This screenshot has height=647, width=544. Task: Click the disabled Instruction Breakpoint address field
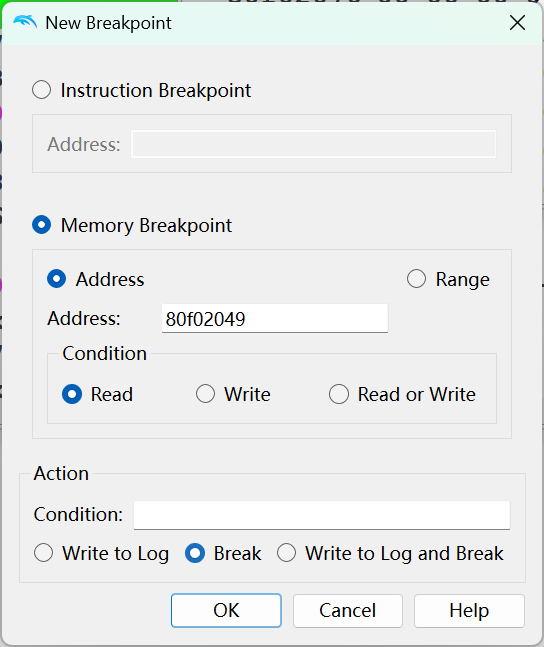(x=314, y=144)
